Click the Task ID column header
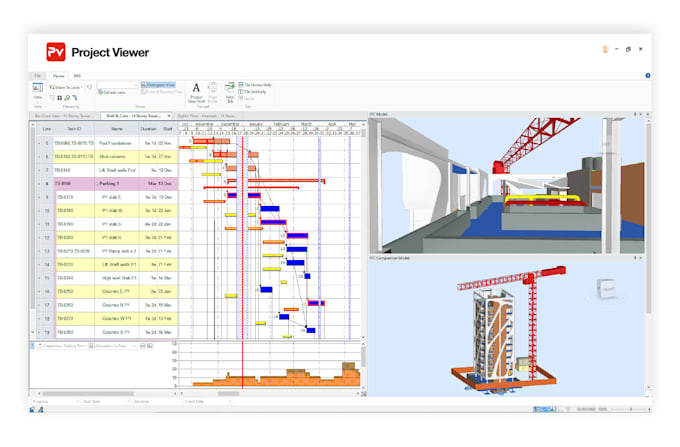The image size is (680, 447). [x=74, y=129]
